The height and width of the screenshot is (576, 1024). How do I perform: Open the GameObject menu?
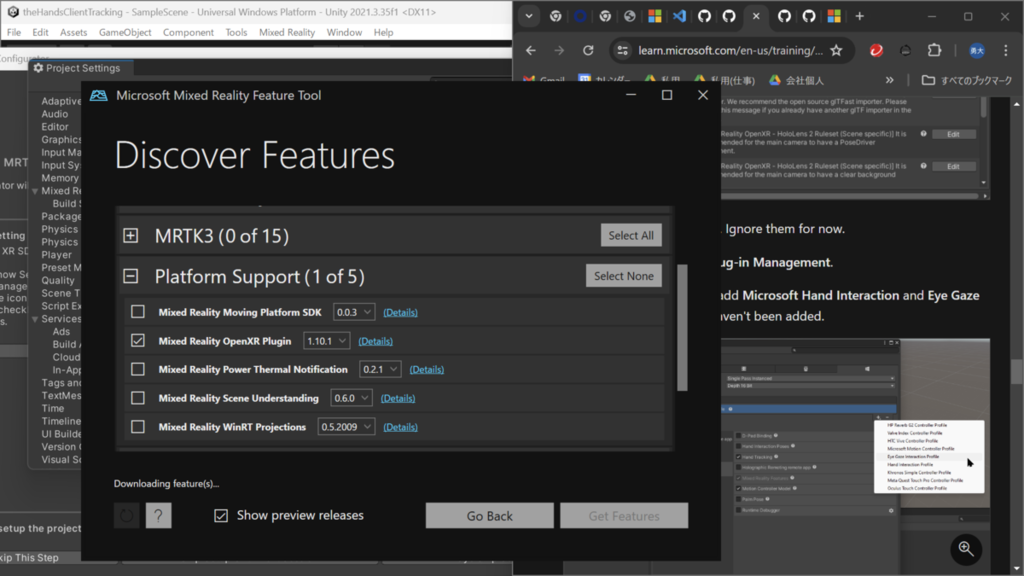pos(125,32)
